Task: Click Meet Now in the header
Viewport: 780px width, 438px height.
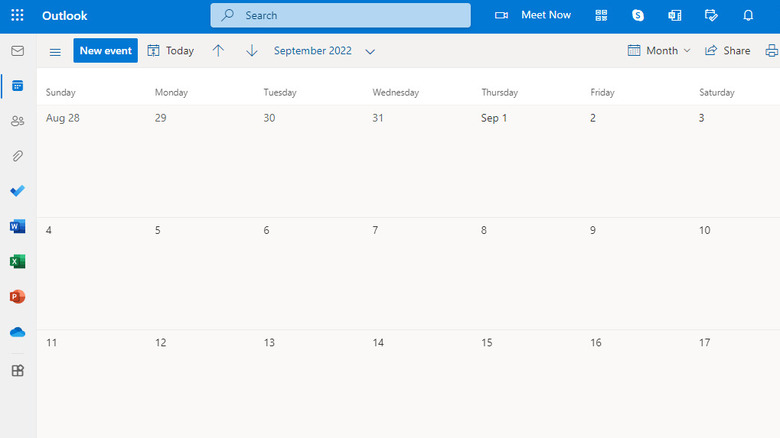Action: pyautogui.click(x=534, y=15)
